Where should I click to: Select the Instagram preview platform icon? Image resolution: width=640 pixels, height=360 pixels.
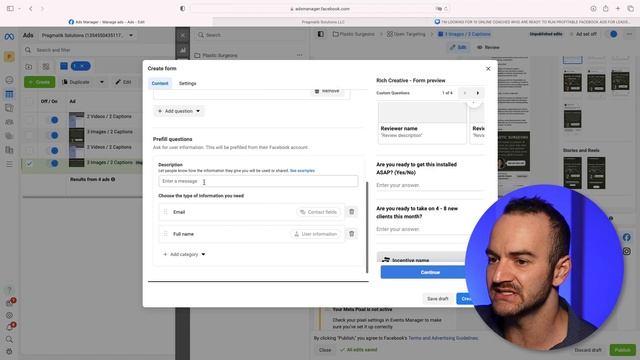[627, 251]
